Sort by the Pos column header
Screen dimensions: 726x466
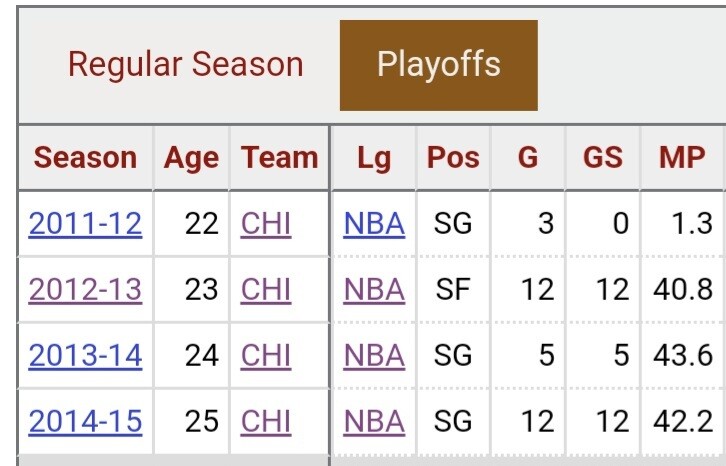tap(453, 158)
